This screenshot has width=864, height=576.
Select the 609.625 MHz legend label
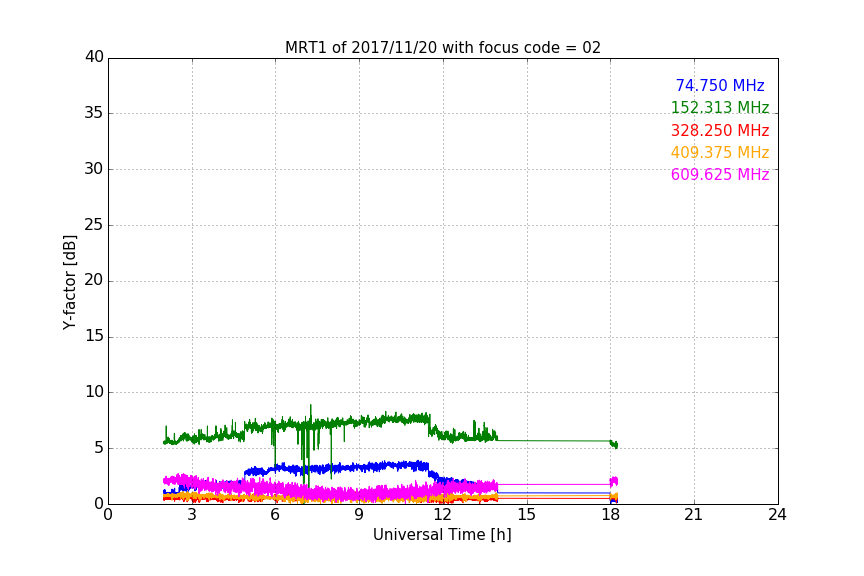pos(720,175)
